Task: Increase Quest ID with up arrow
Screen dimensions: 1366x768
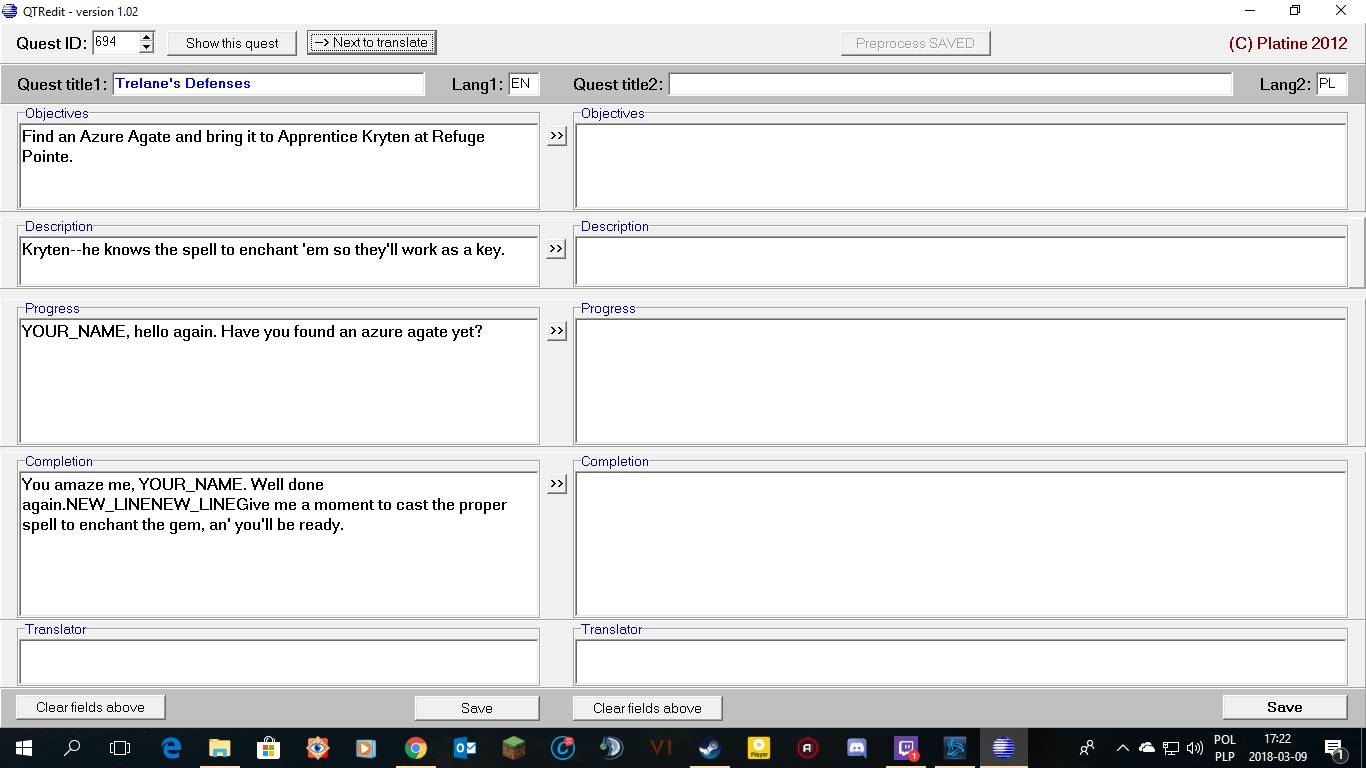Action: [x=147, y=38]
